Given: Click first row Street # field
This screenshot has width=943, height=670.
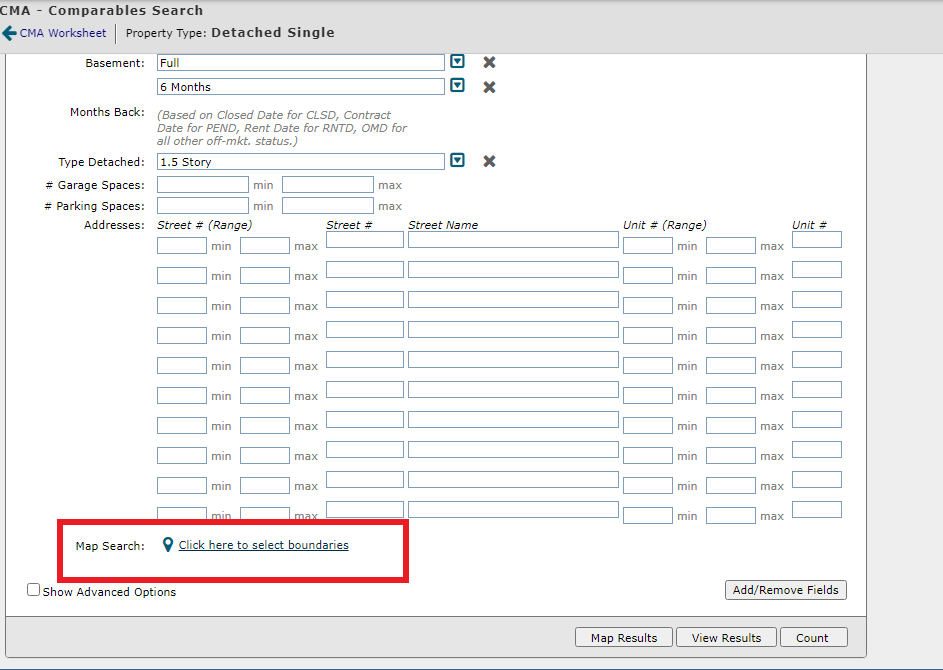Looking at the screenshot, I should [x=364, y=239].
